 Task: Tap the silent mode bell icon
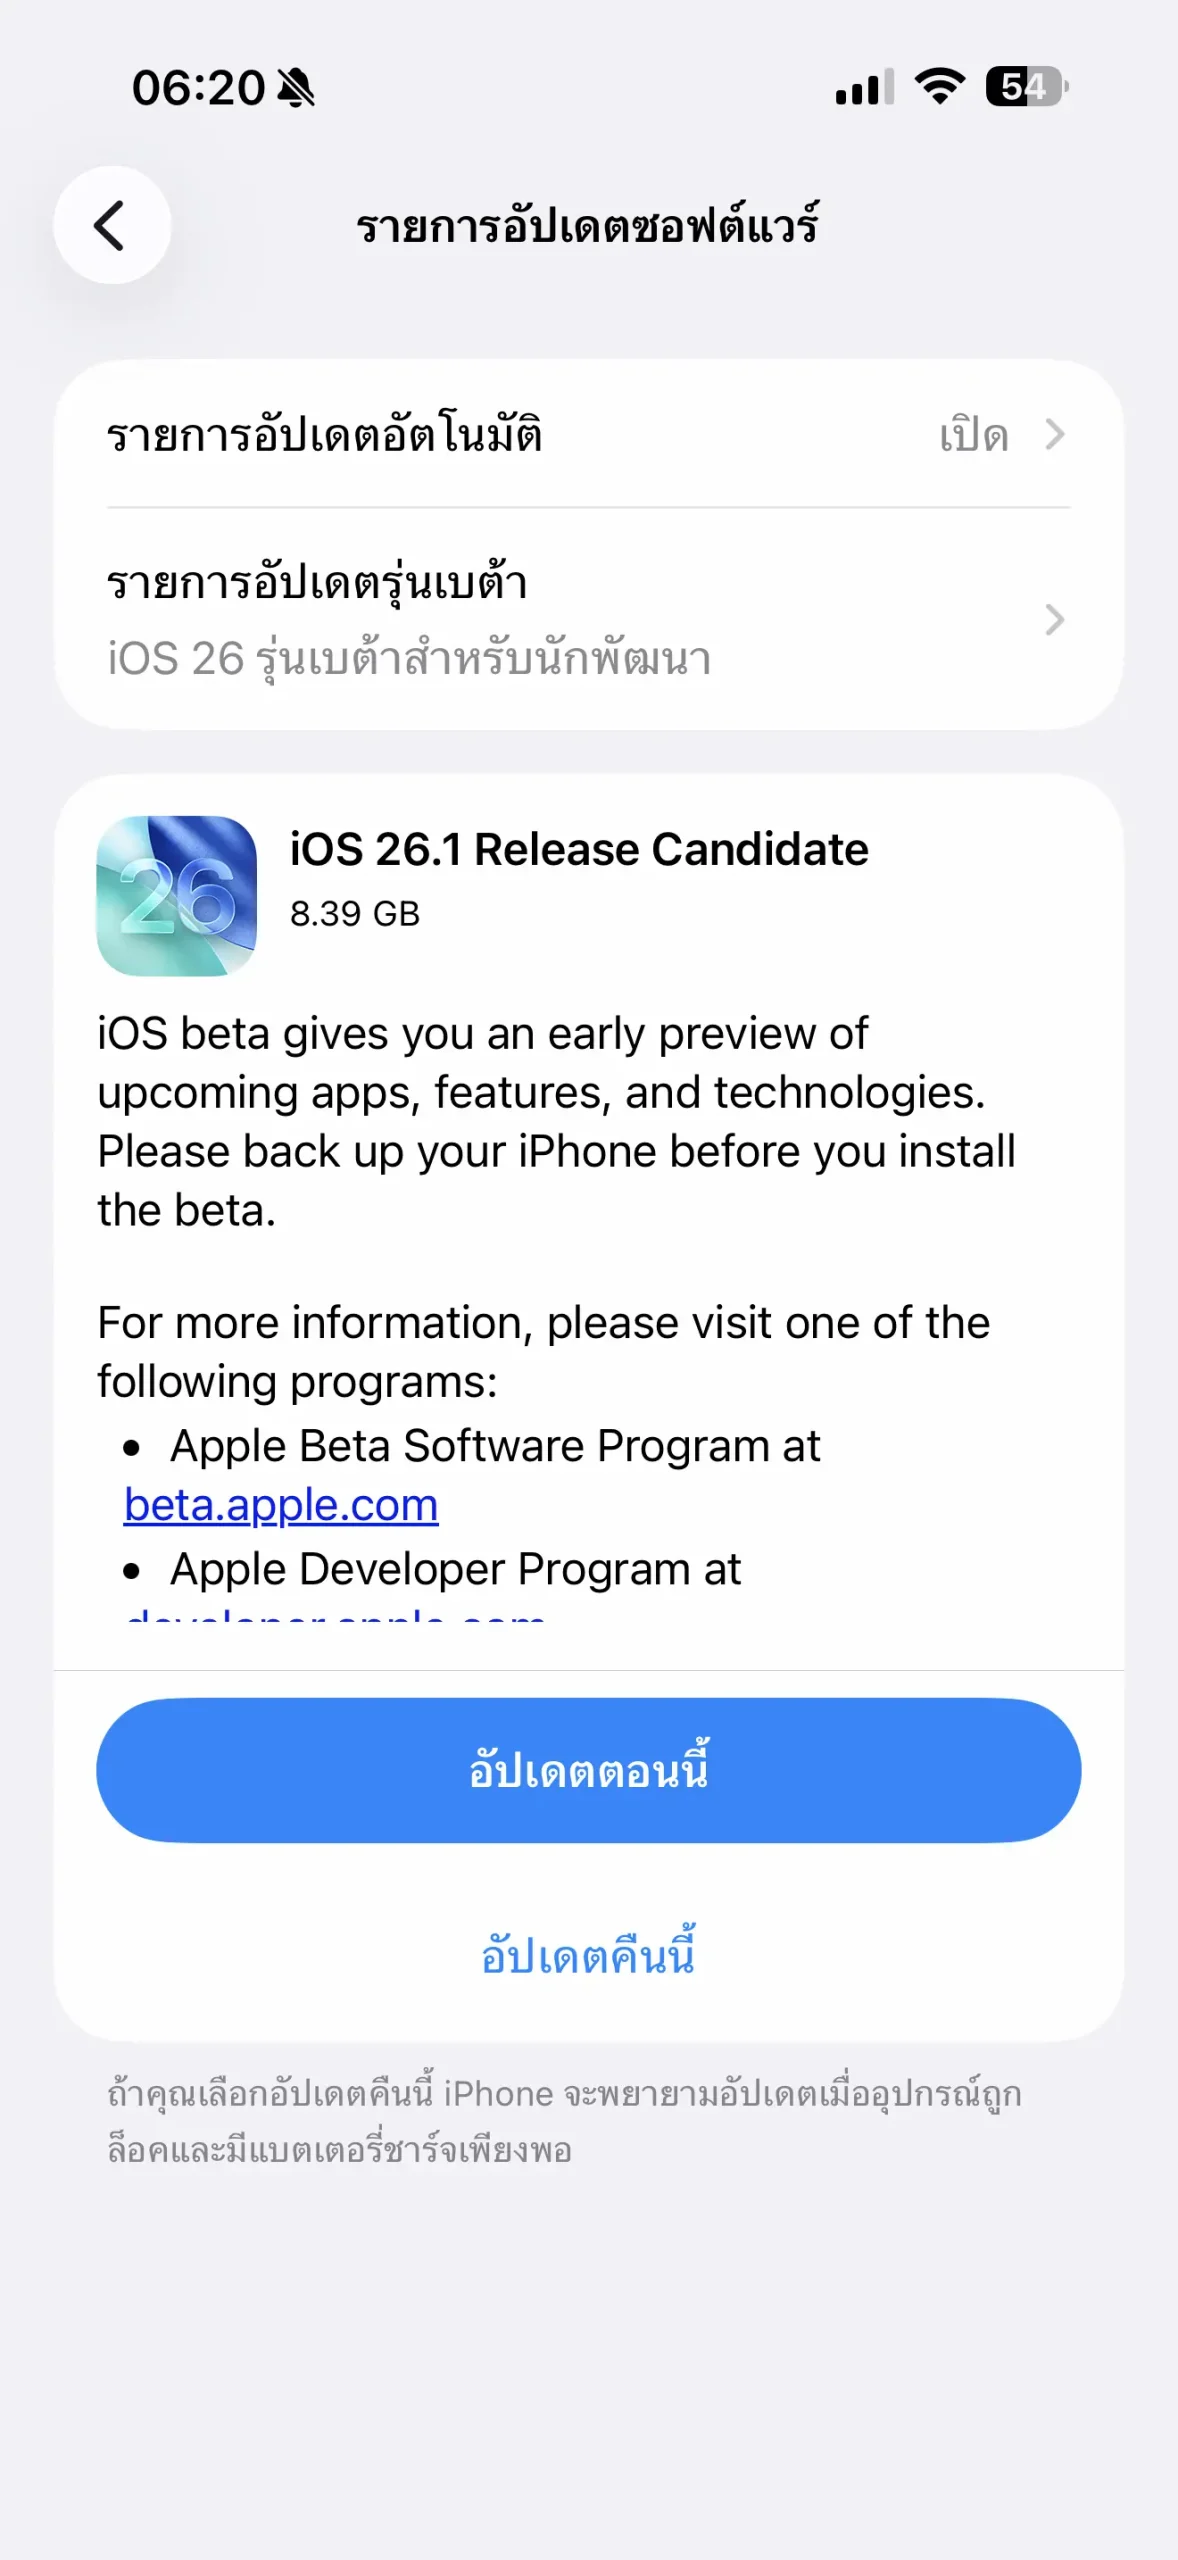(x=296, y=88)
